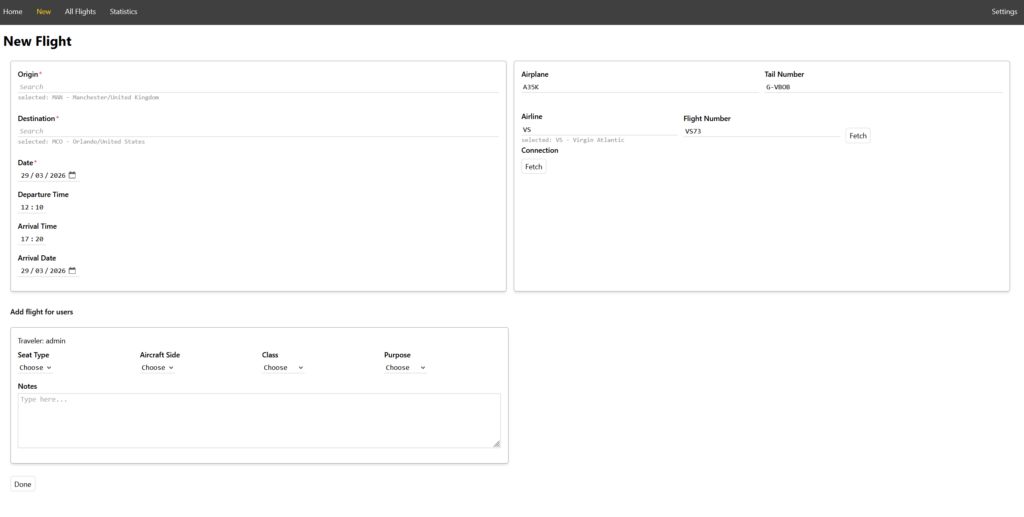
Task: Click the Departure Time field 12:10
Action: [x=32, y=207]
